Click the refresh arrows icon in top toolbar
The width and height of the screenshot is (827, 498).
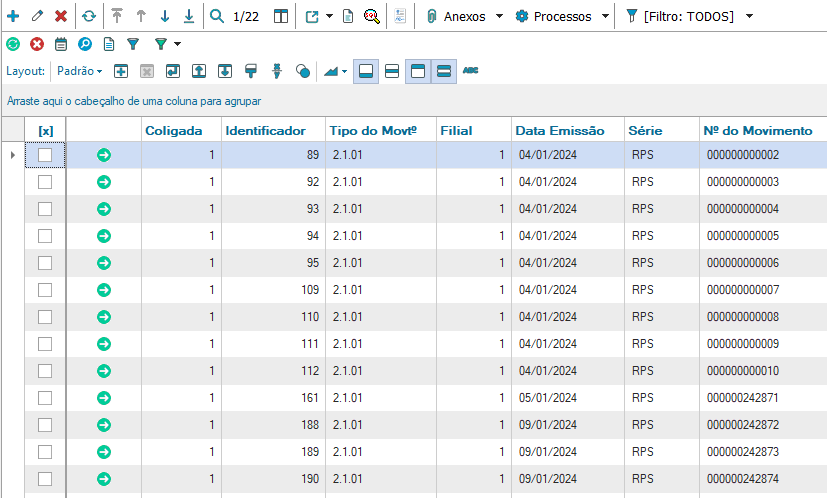tap(89, 17)
